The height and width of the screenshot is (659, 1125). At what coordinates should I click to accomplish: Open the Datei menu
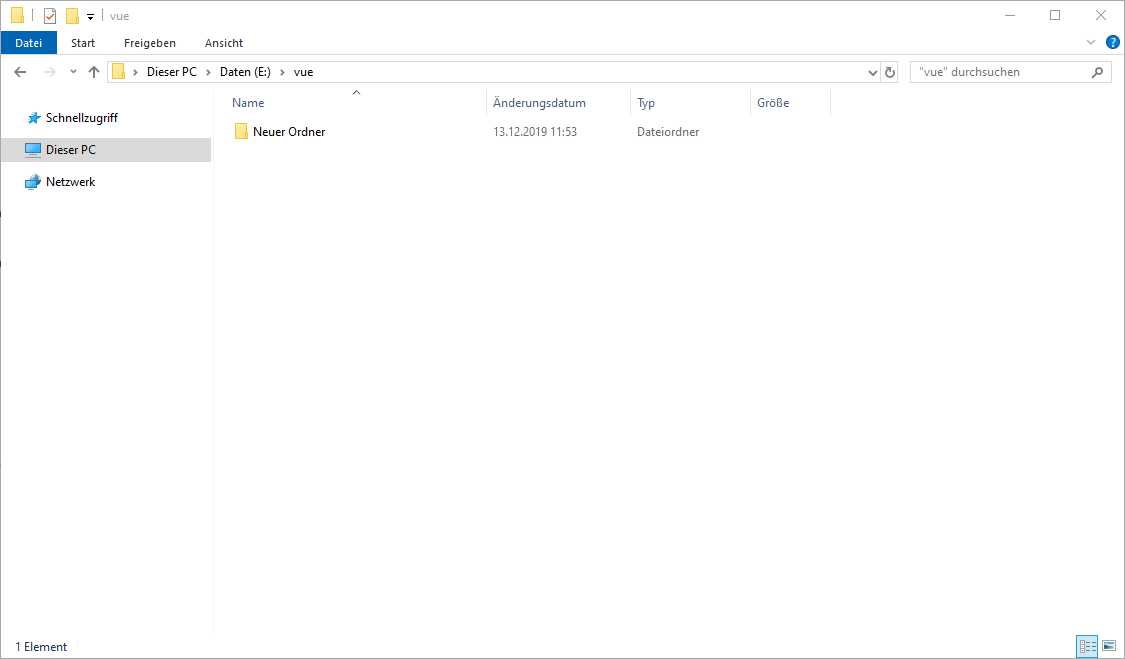(x=28, y=42)
